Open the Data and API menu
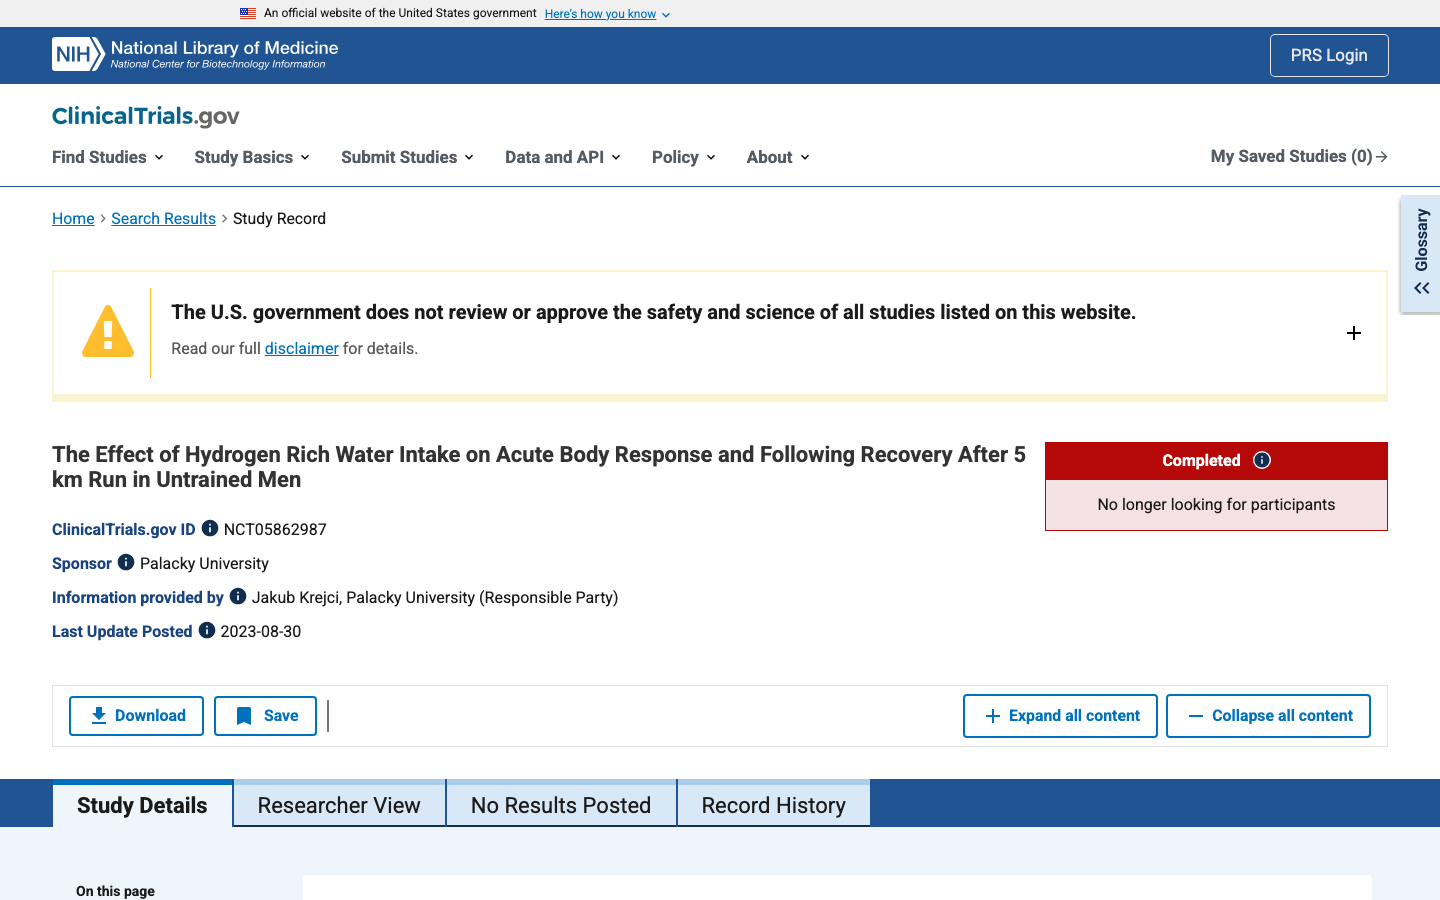This screenshot has width=1440, height=900. (x=563, y=157)
